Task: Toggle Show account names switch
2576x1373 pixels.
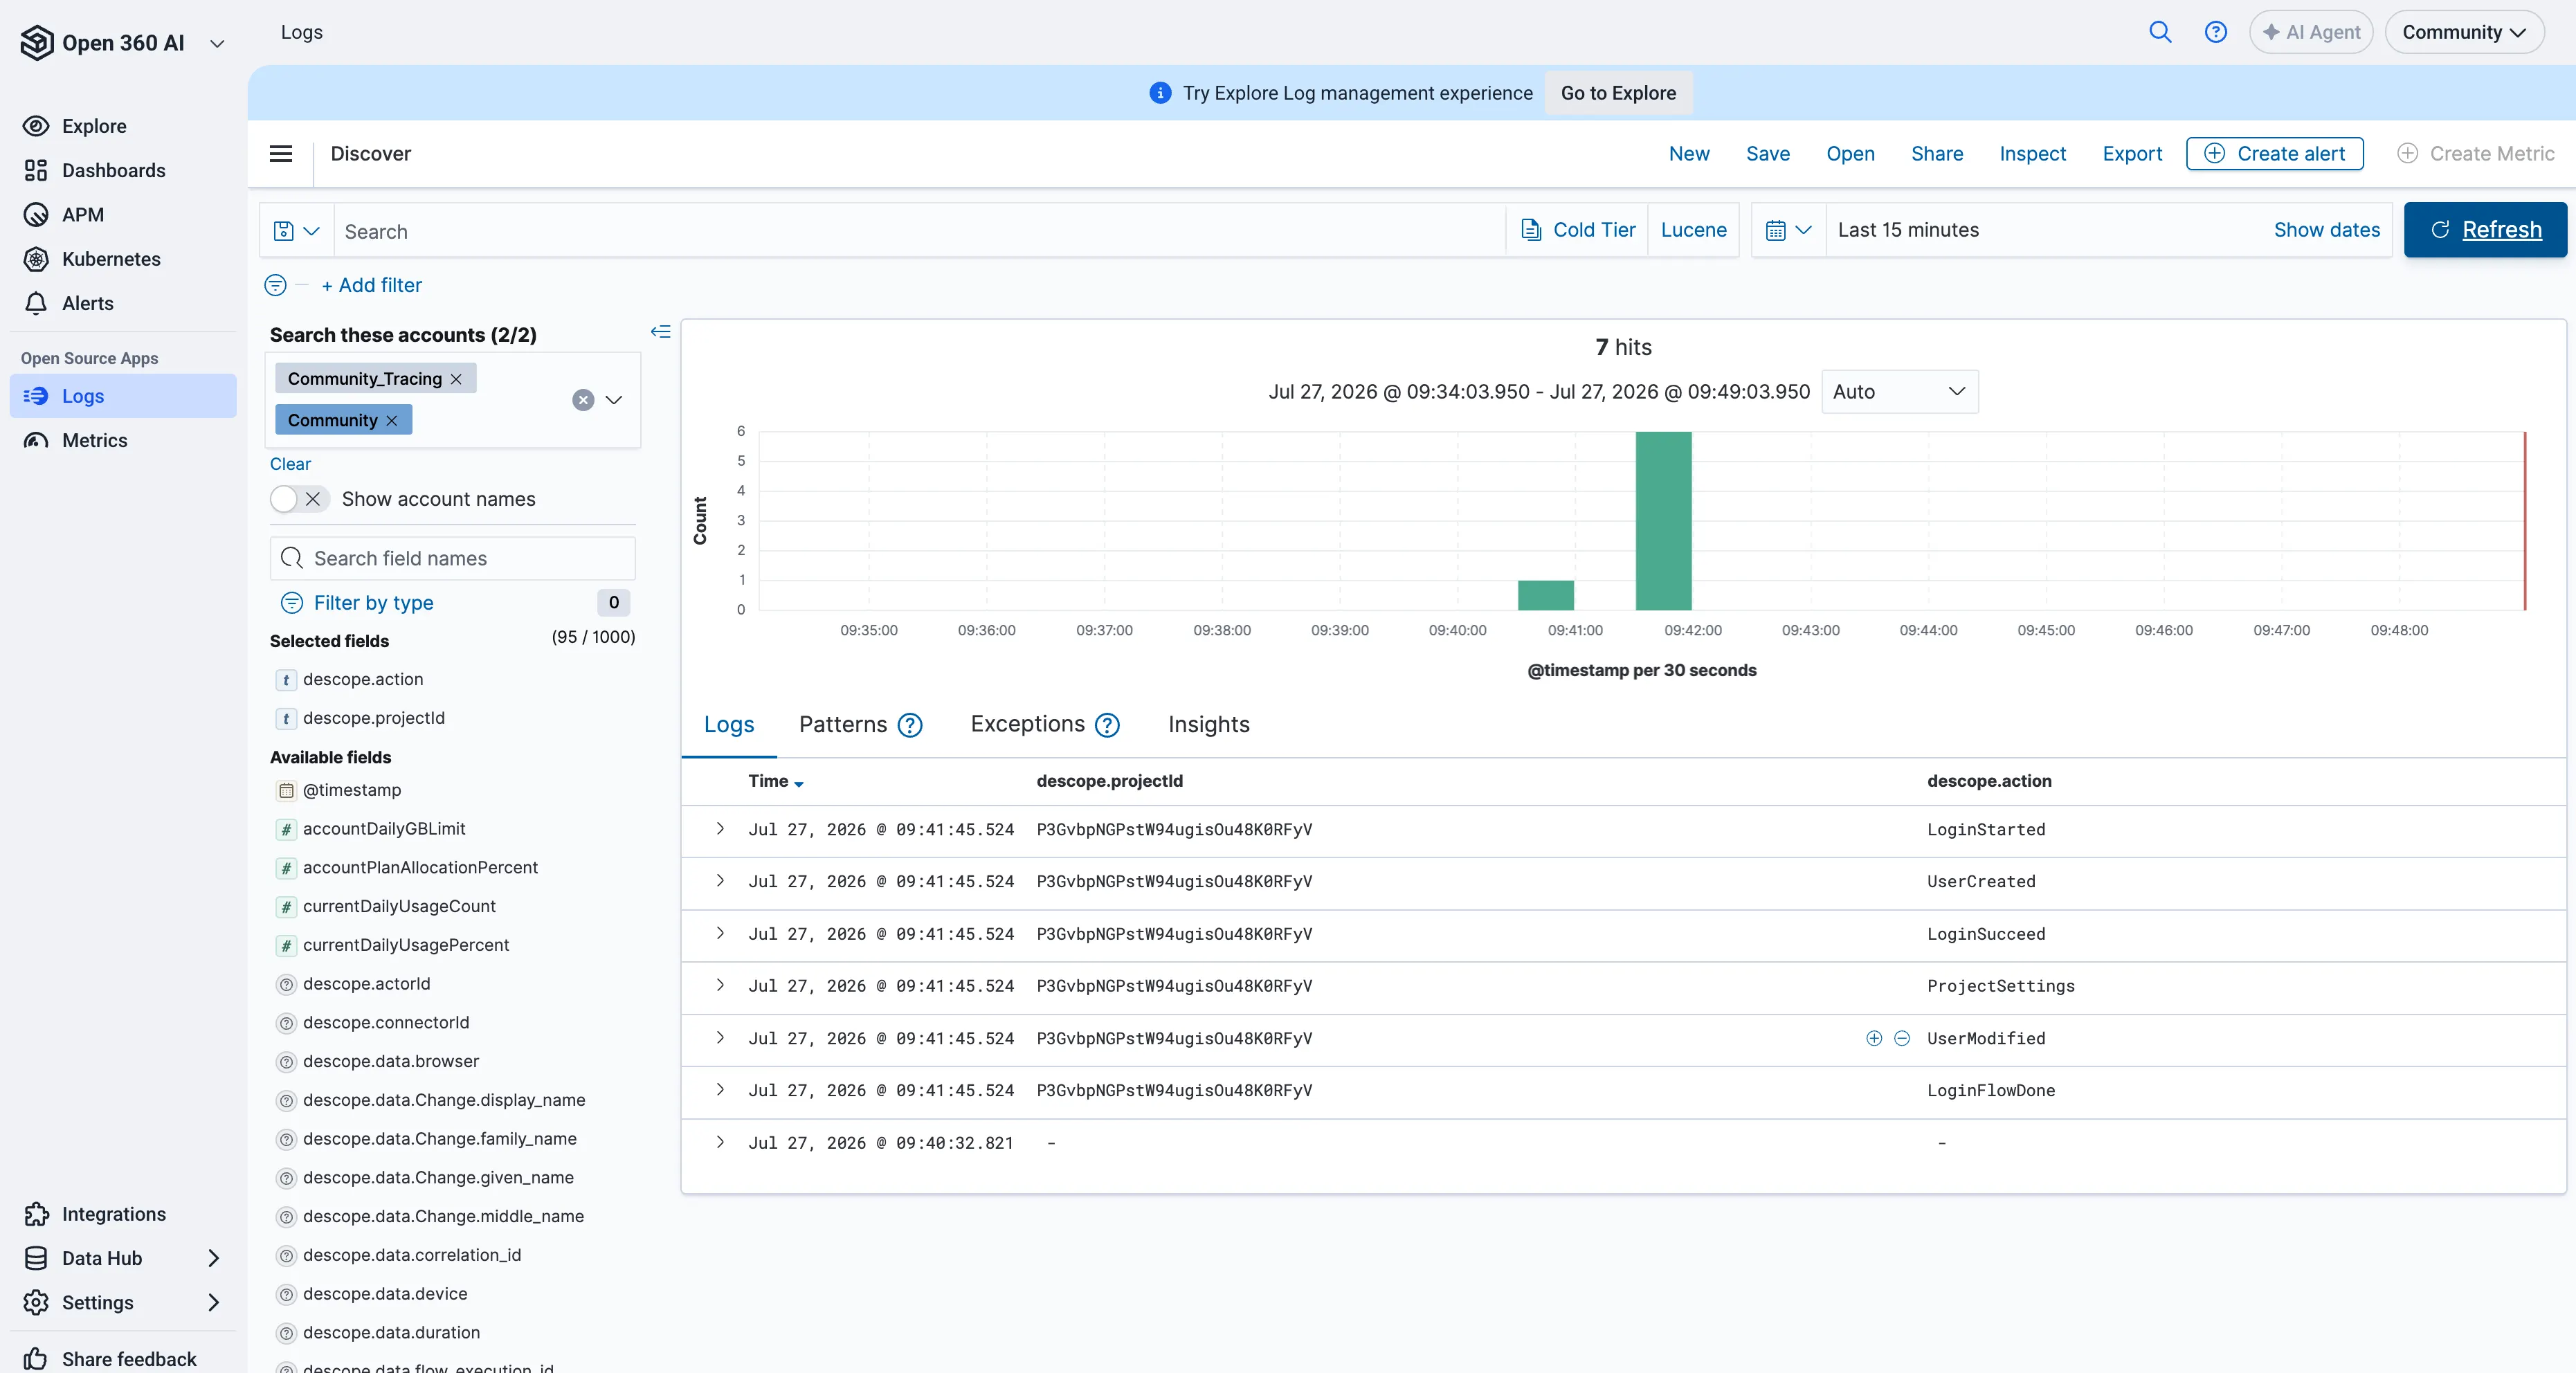Action: [299, 499]
